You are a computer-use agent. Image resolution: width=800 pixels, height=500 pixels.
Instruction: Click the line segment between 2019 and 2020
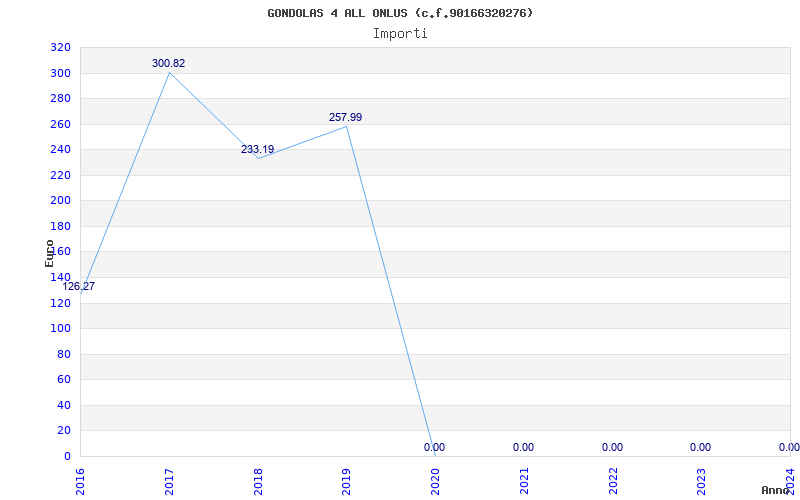[391, 291]
